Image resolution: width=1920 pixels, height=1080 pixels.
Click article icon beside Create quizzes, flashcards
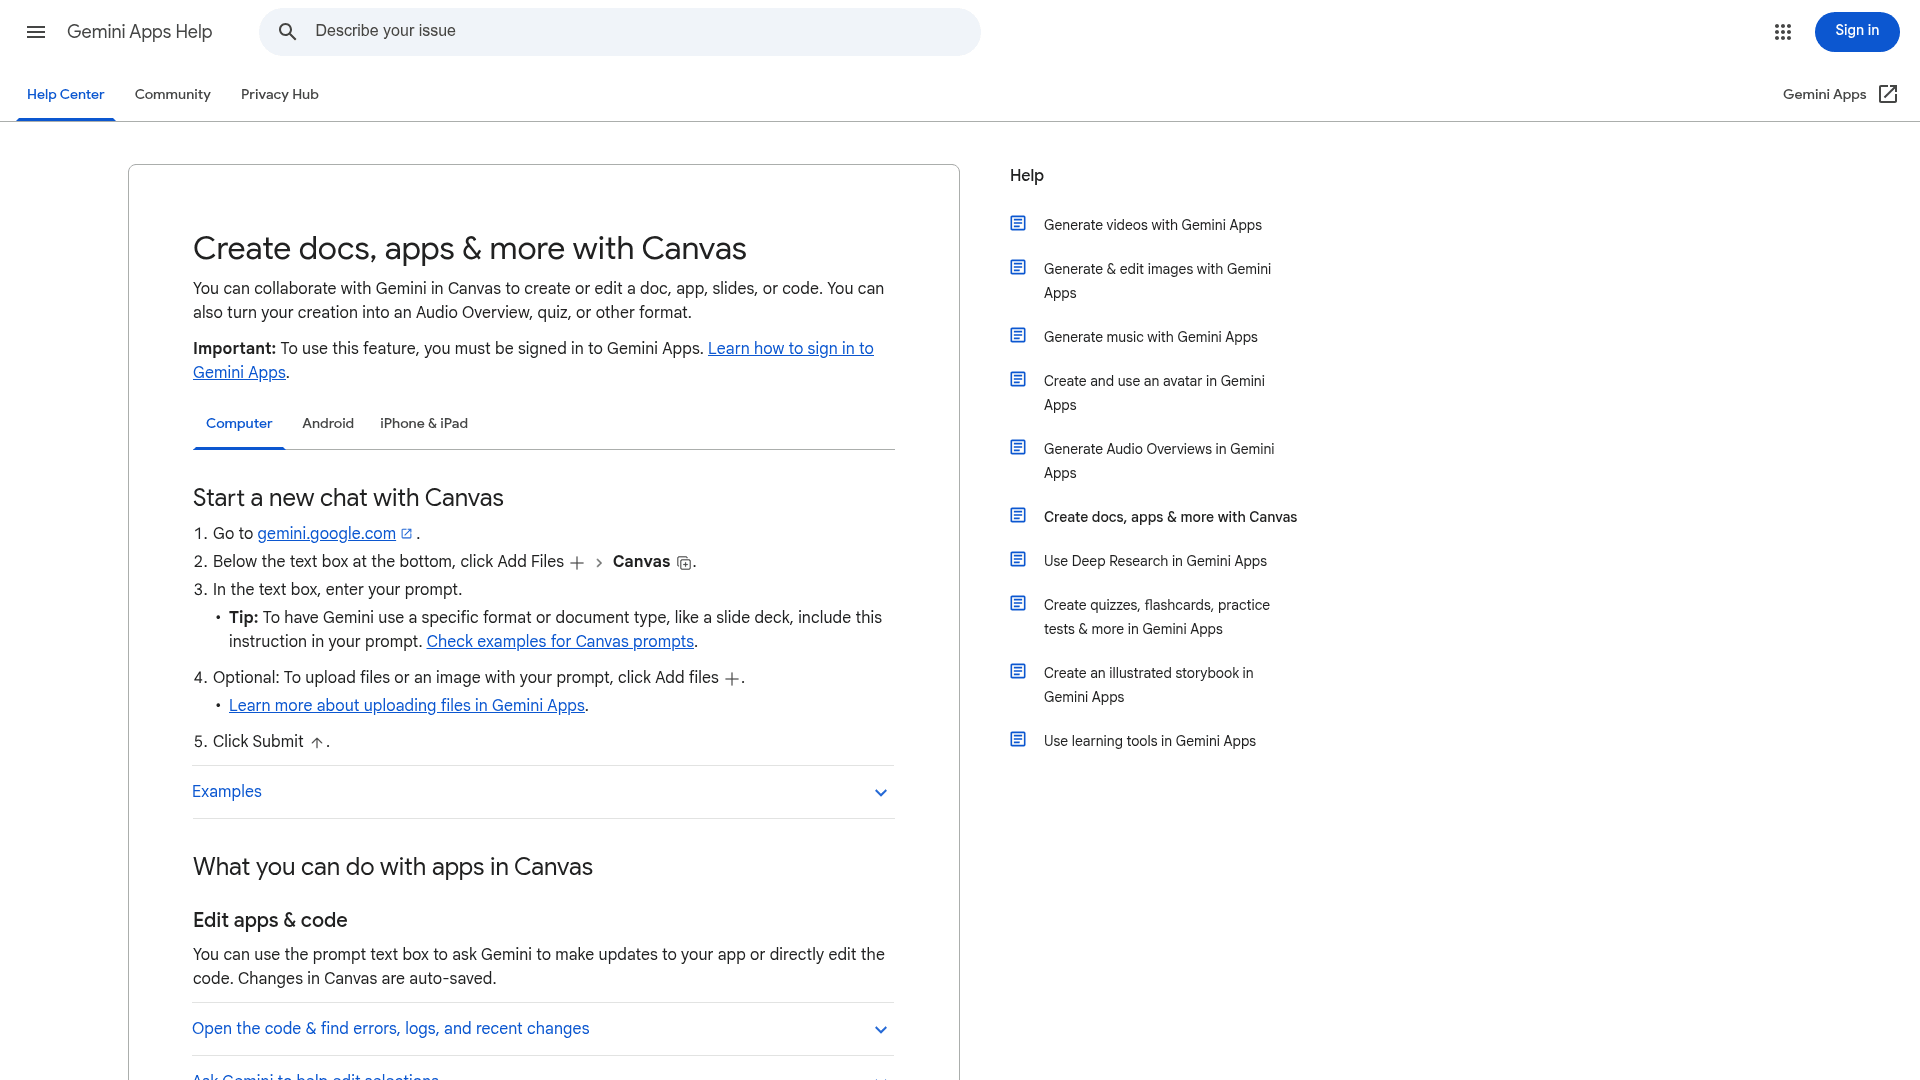tap(1018, 603)
